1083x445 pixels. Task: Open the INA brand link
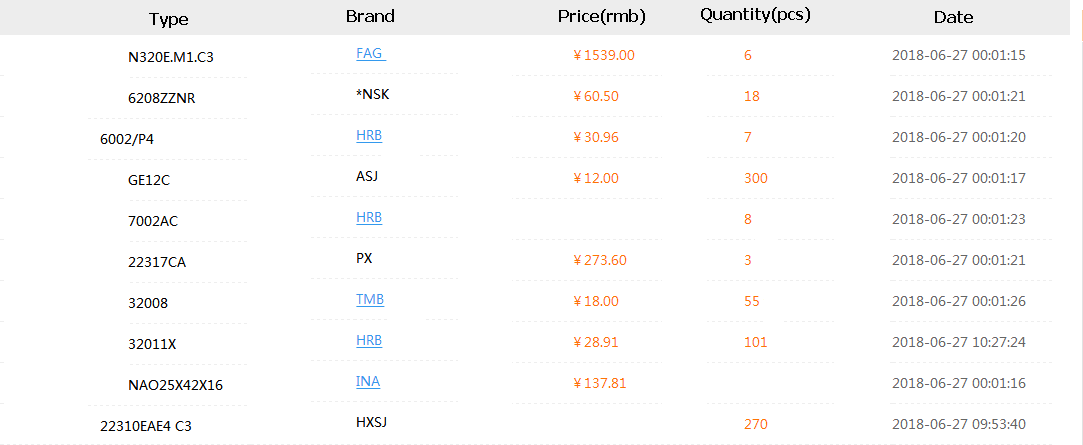[368, 381]
